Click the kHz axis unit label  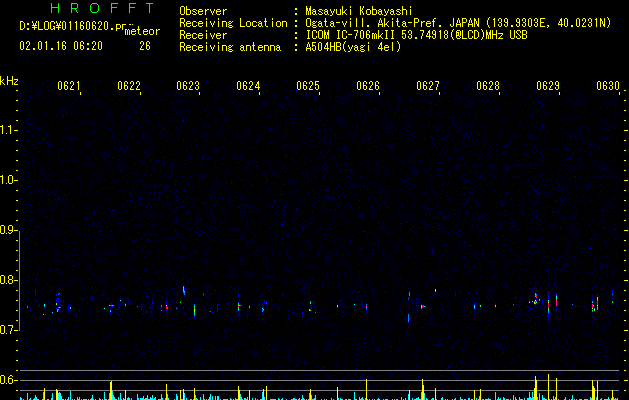click(9, 81)
